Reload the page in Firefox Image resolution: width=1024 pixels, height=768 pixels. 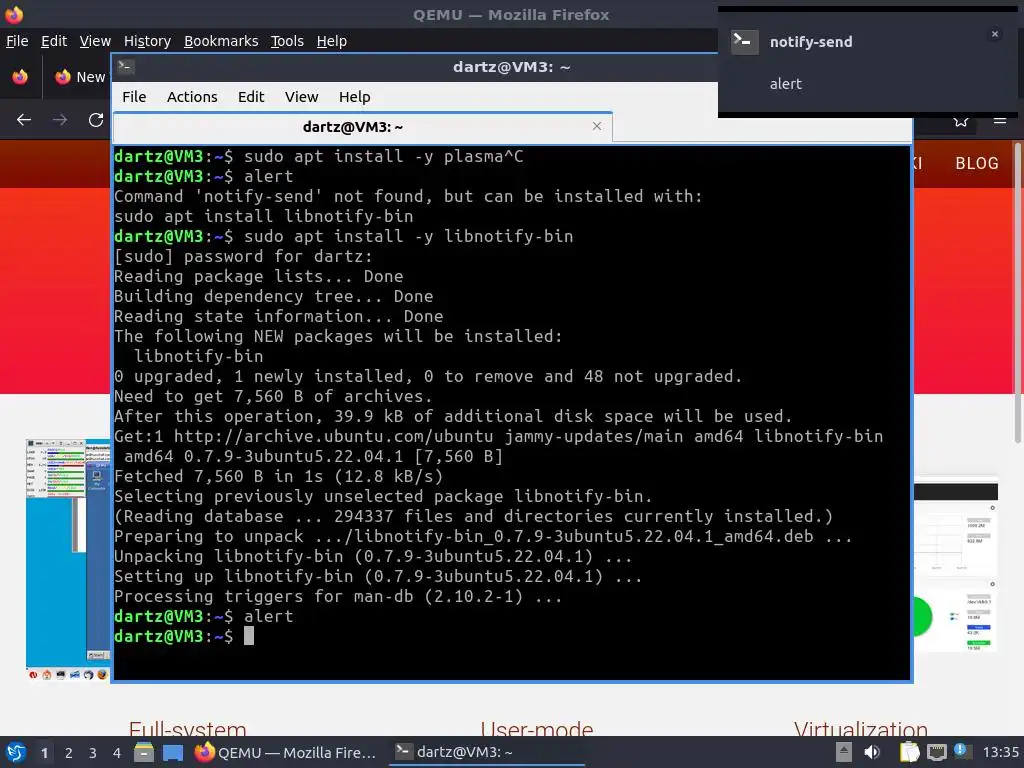tap(96, 120)
